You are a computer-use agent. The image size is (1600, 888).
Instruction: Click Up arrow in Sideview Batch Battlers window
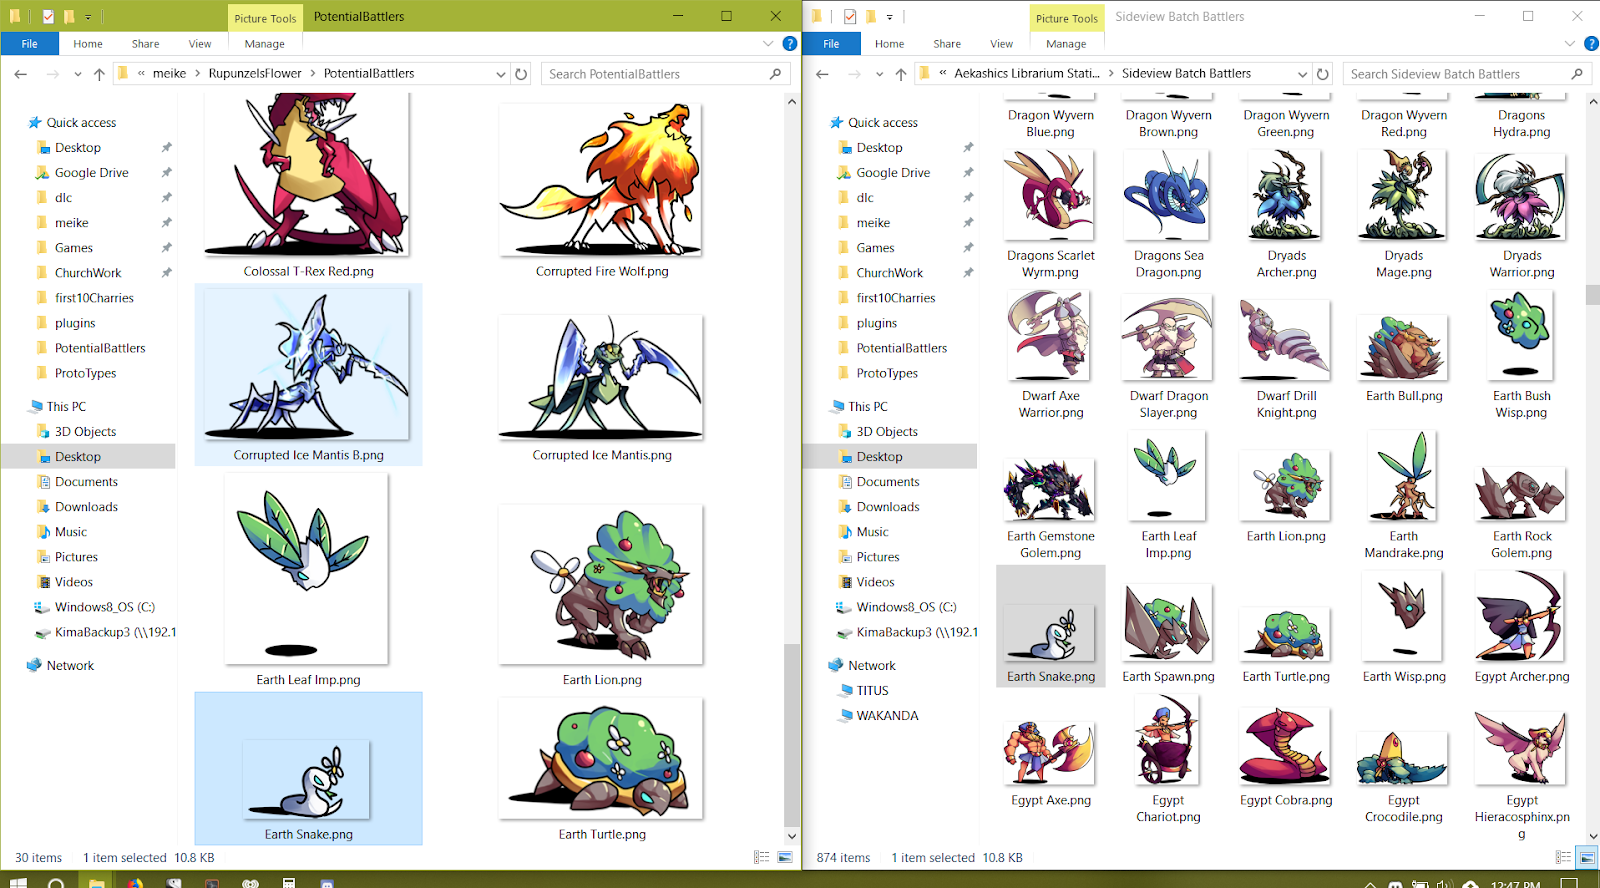pyautogui.click(x=901, y=74)
